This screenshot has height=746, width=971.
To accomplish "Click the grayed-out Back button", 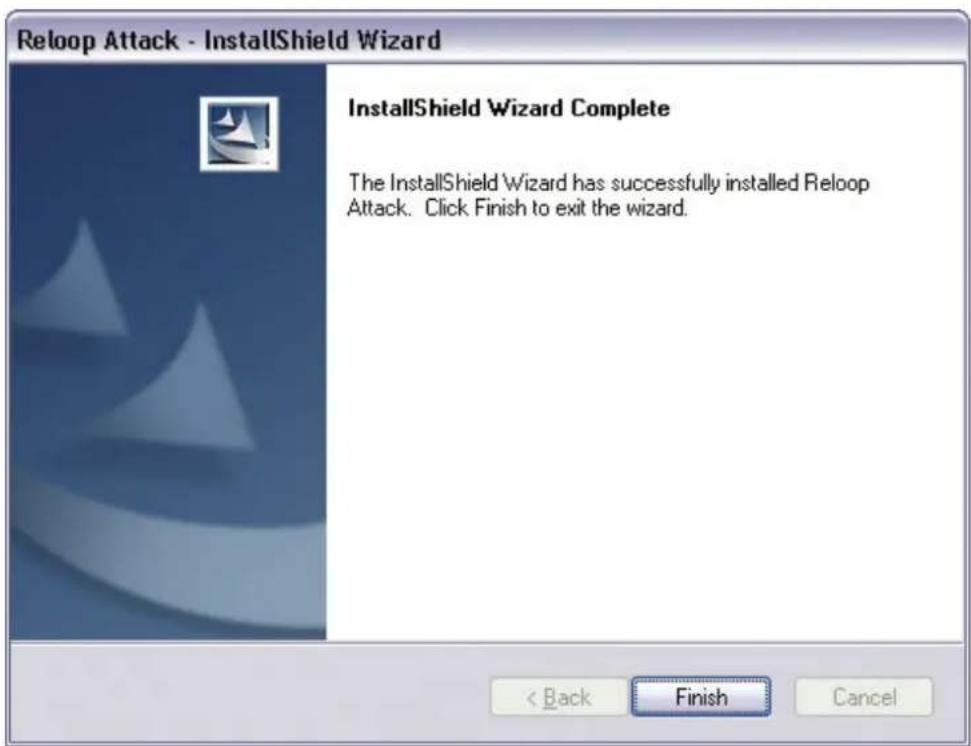I will point(559,697).
